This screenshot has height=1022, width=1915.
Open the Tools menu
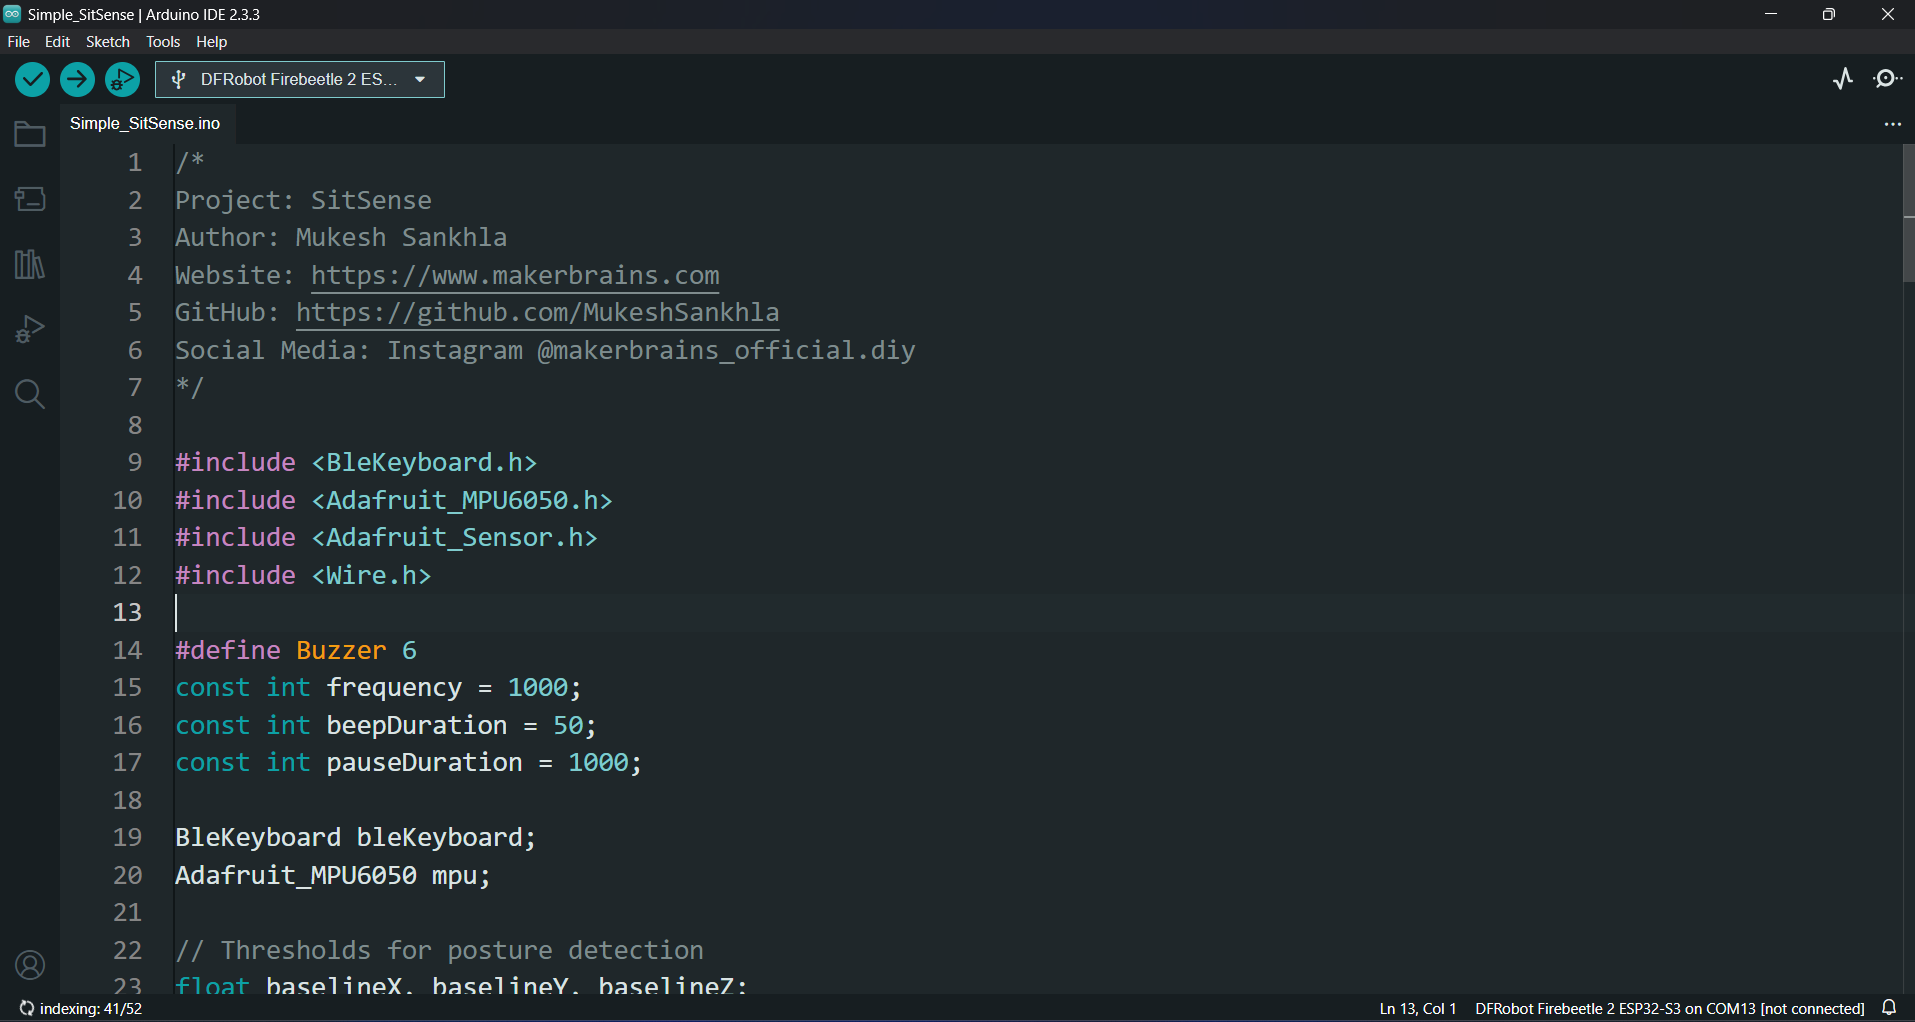coord(163,42)
